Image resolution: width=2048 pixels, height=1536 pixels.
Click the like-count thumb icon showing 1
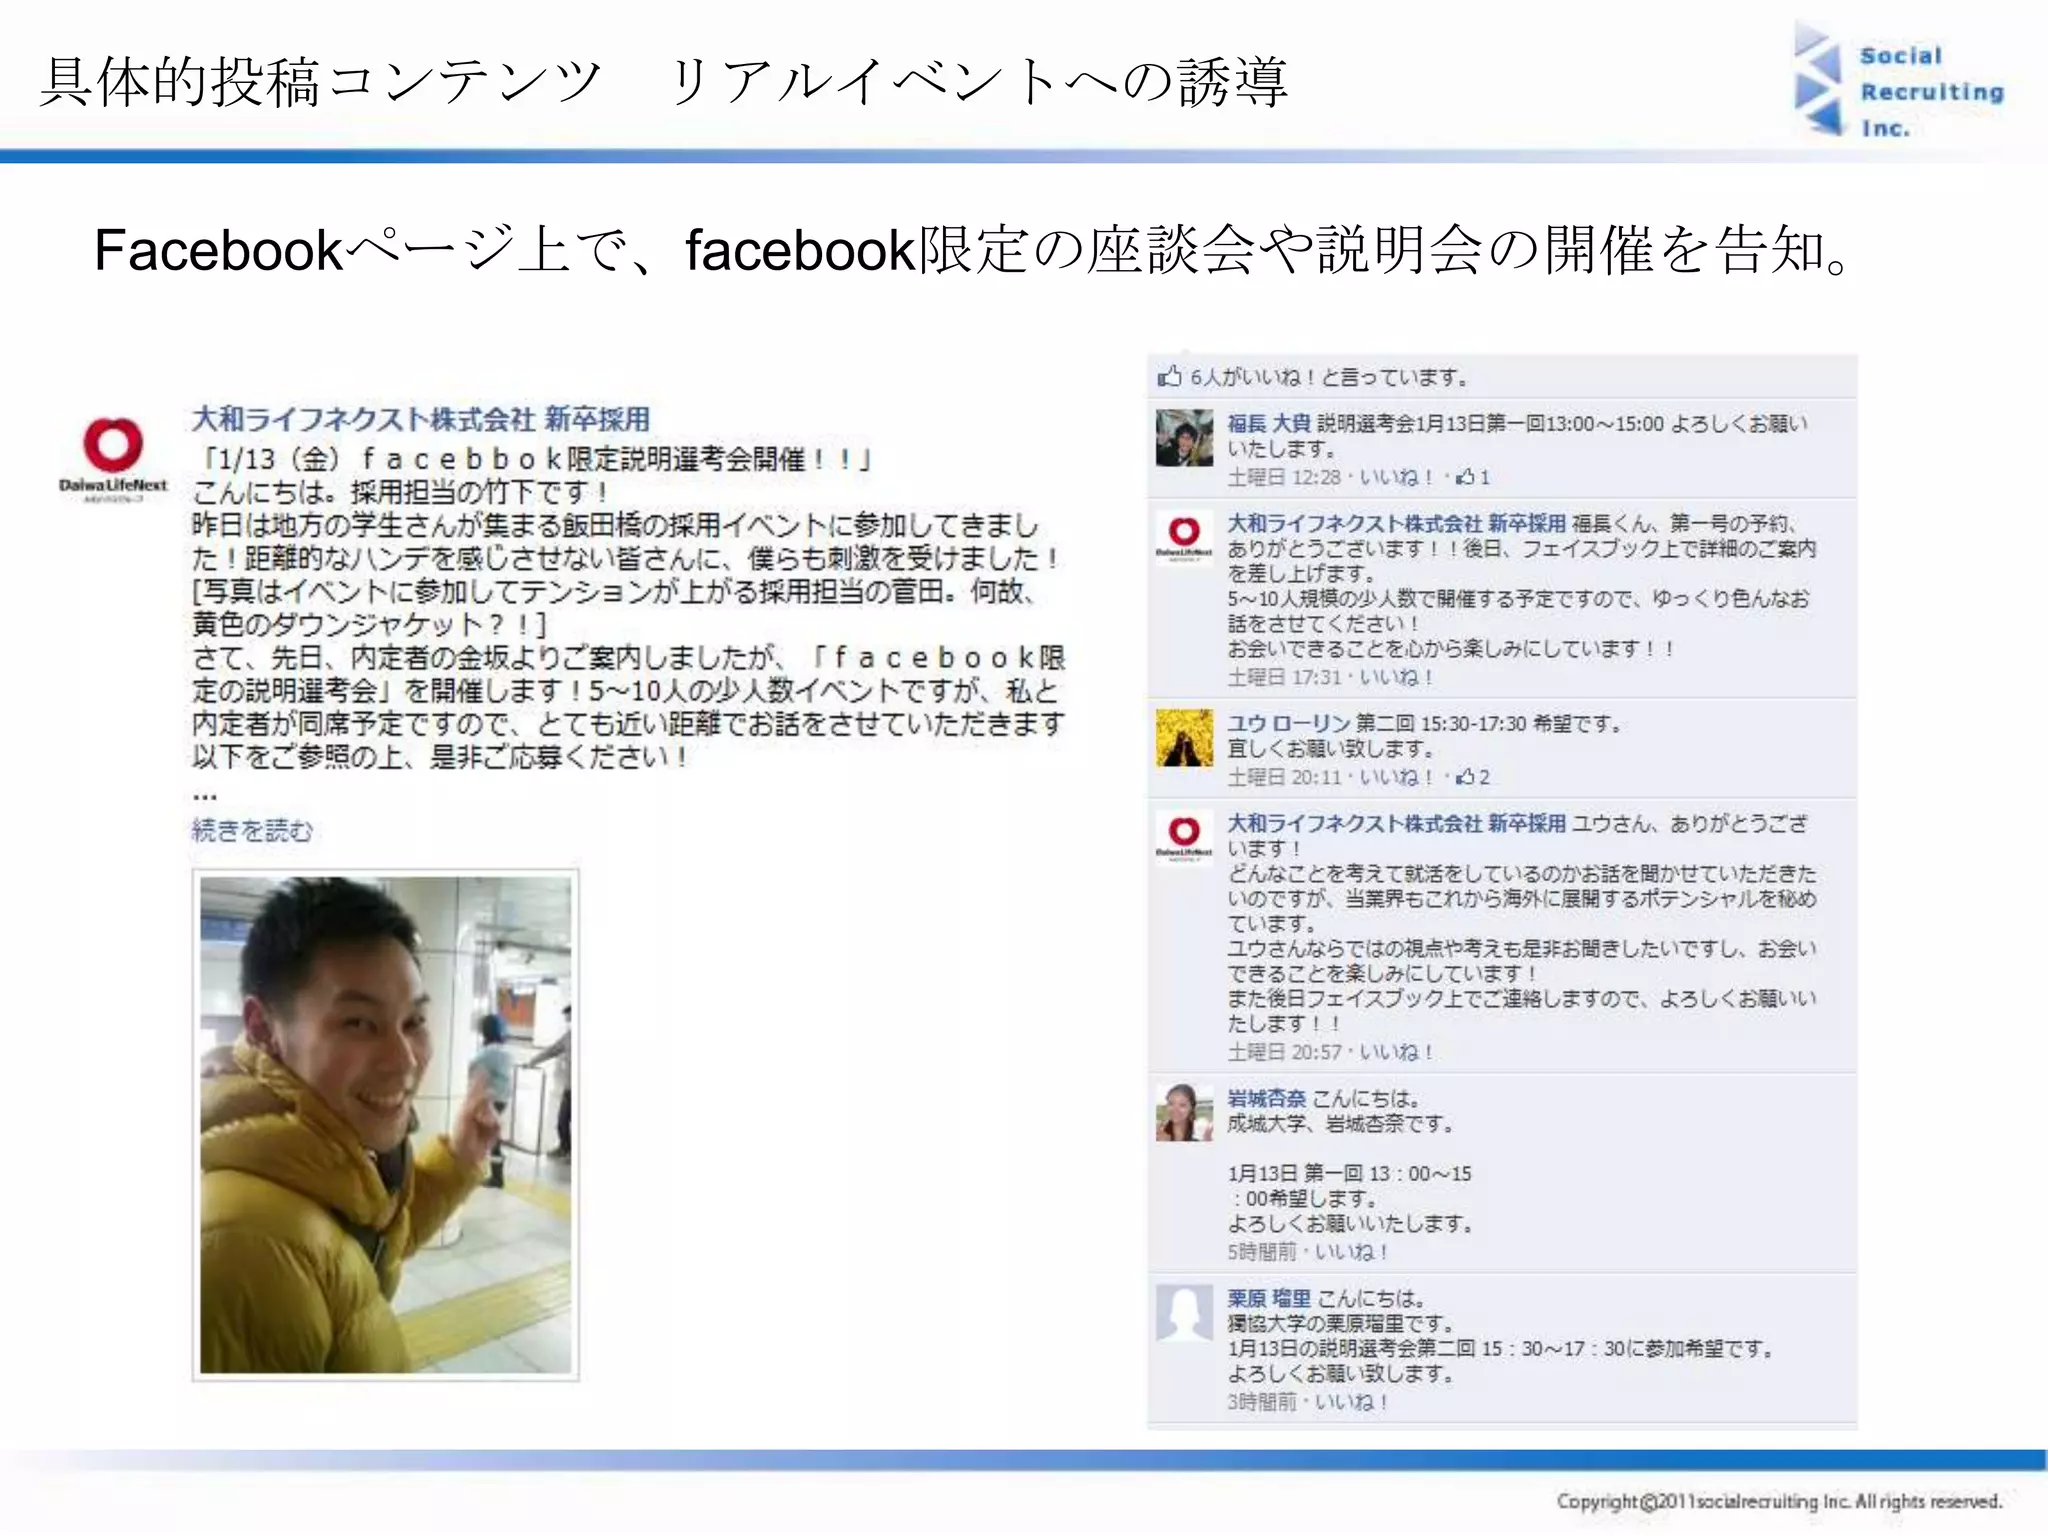1465,477
